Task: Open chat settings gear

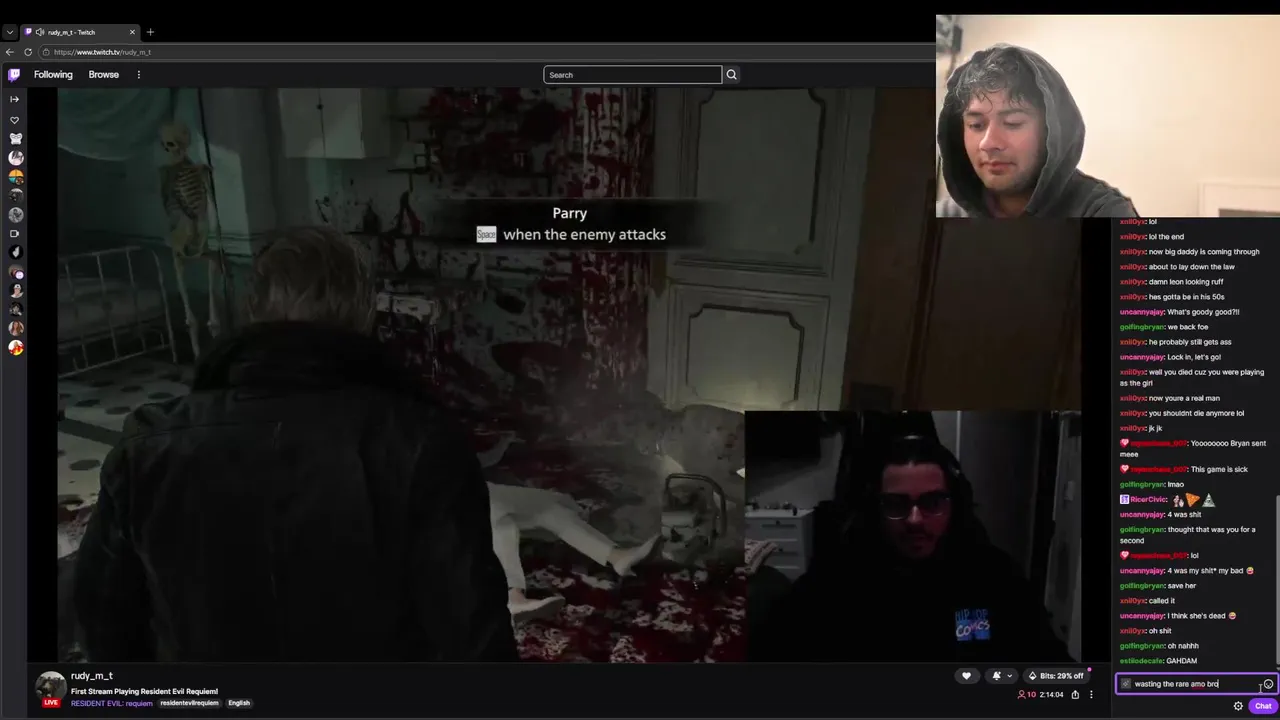Action: [x=1238, y=706]
